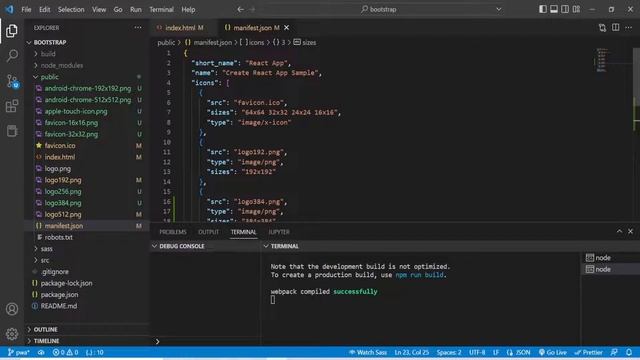
Task: Expand the OUTLINE section
Action: [x=87, y=329]
